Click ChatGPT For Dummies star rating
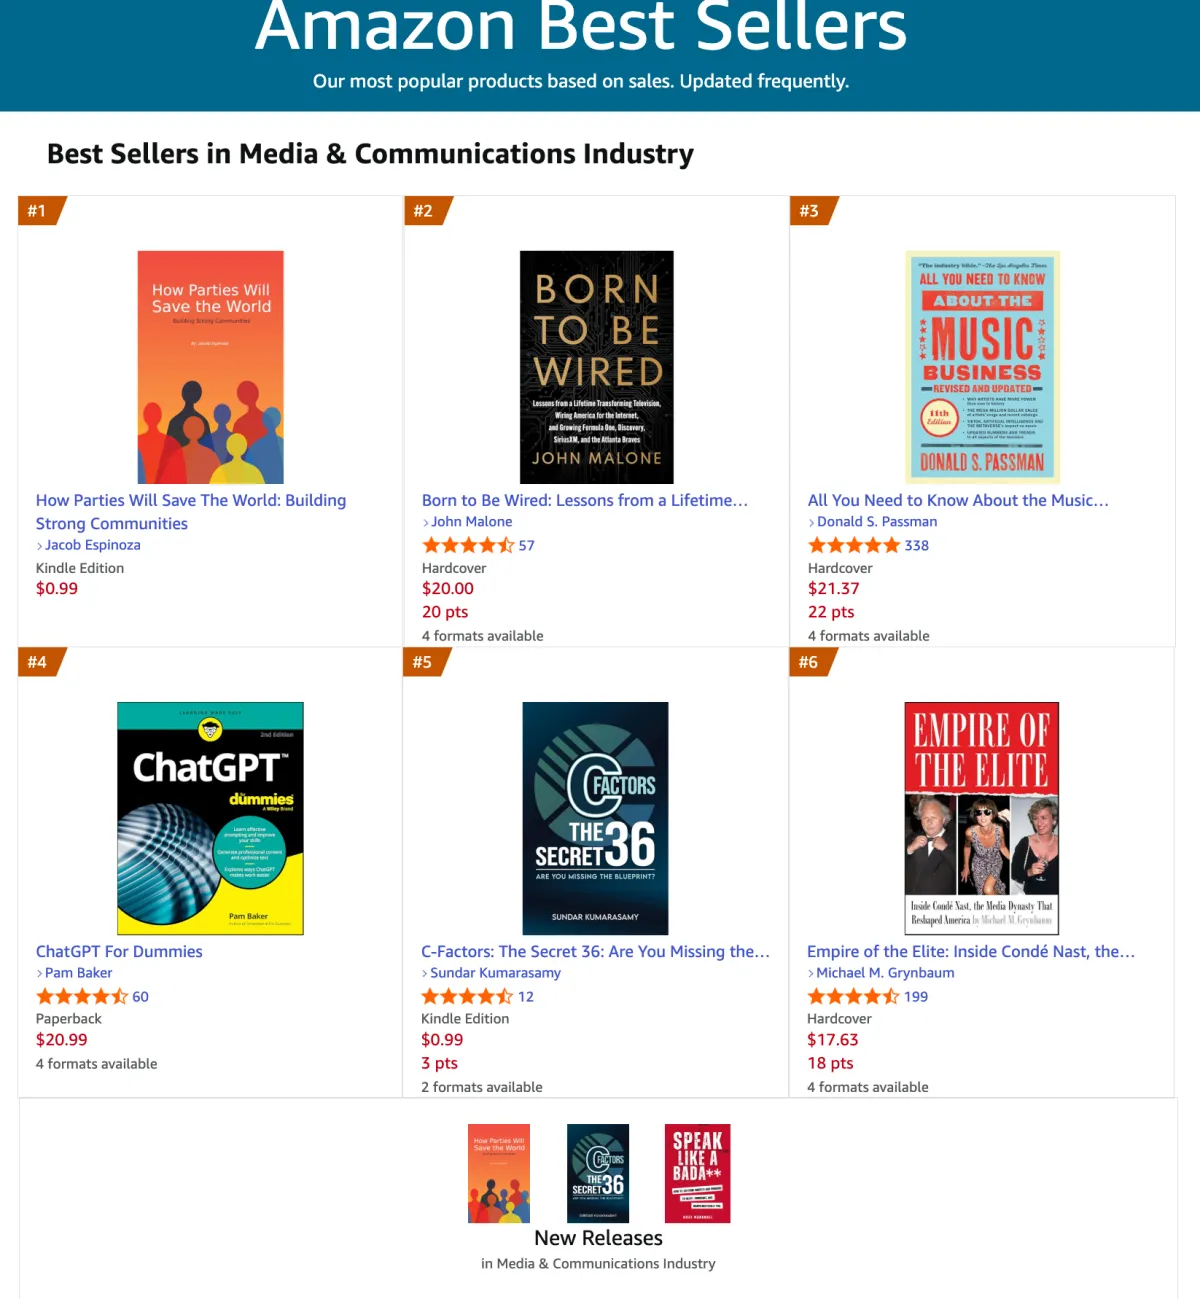The height and width of the screenshot is (1299, 1200). [x=82, y=996]
